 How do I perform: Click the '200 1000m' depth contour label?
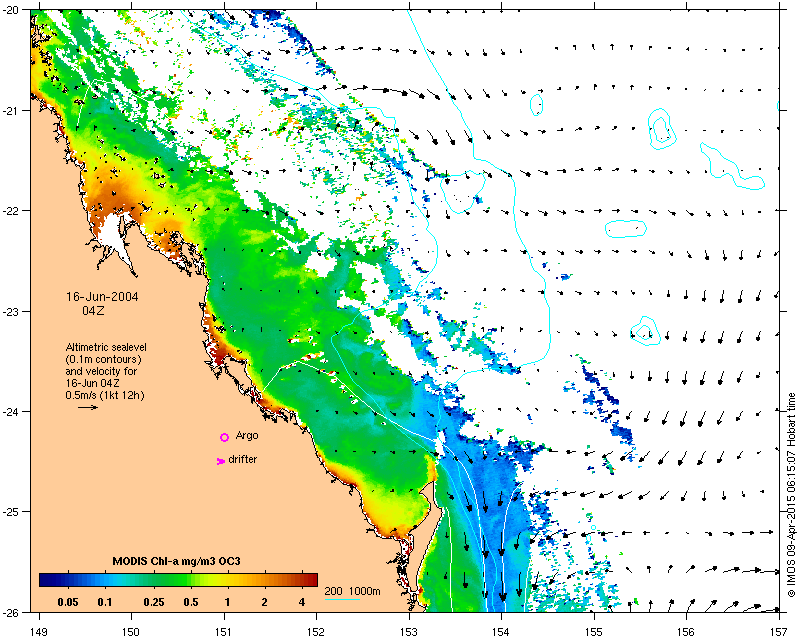tap(353, 592)
